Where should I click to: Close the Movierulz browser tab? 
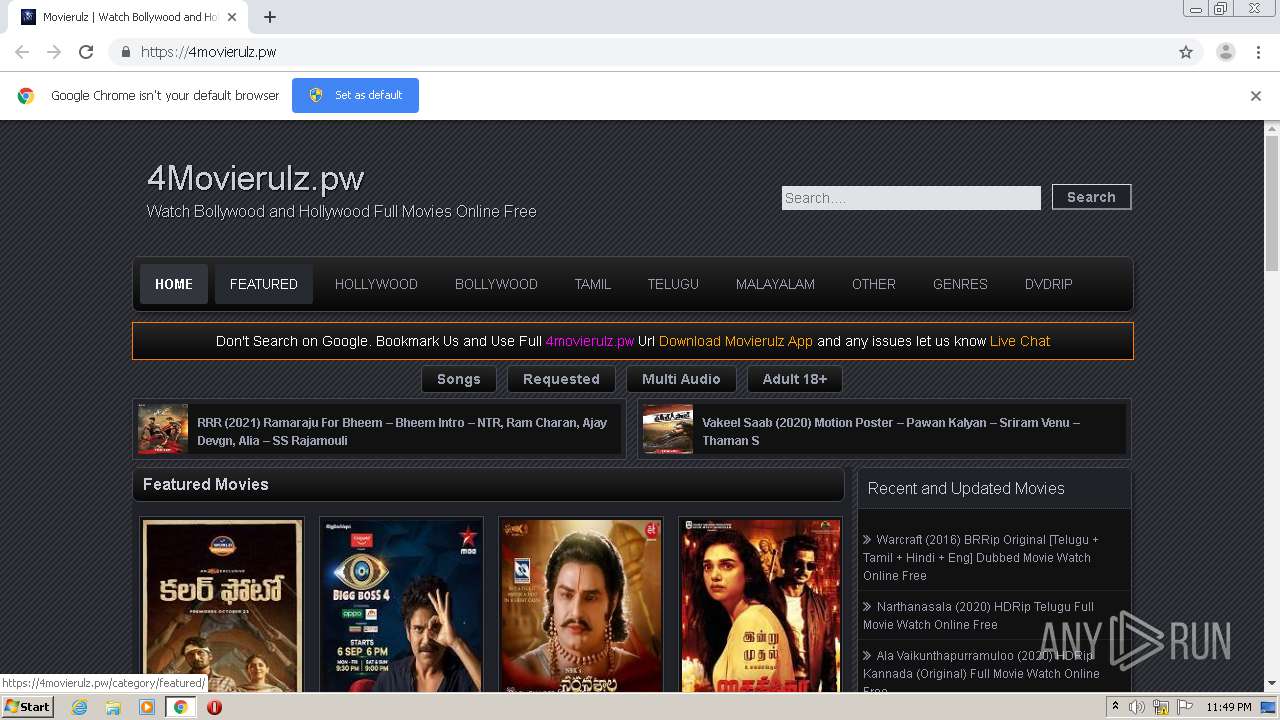click(232, 17)
